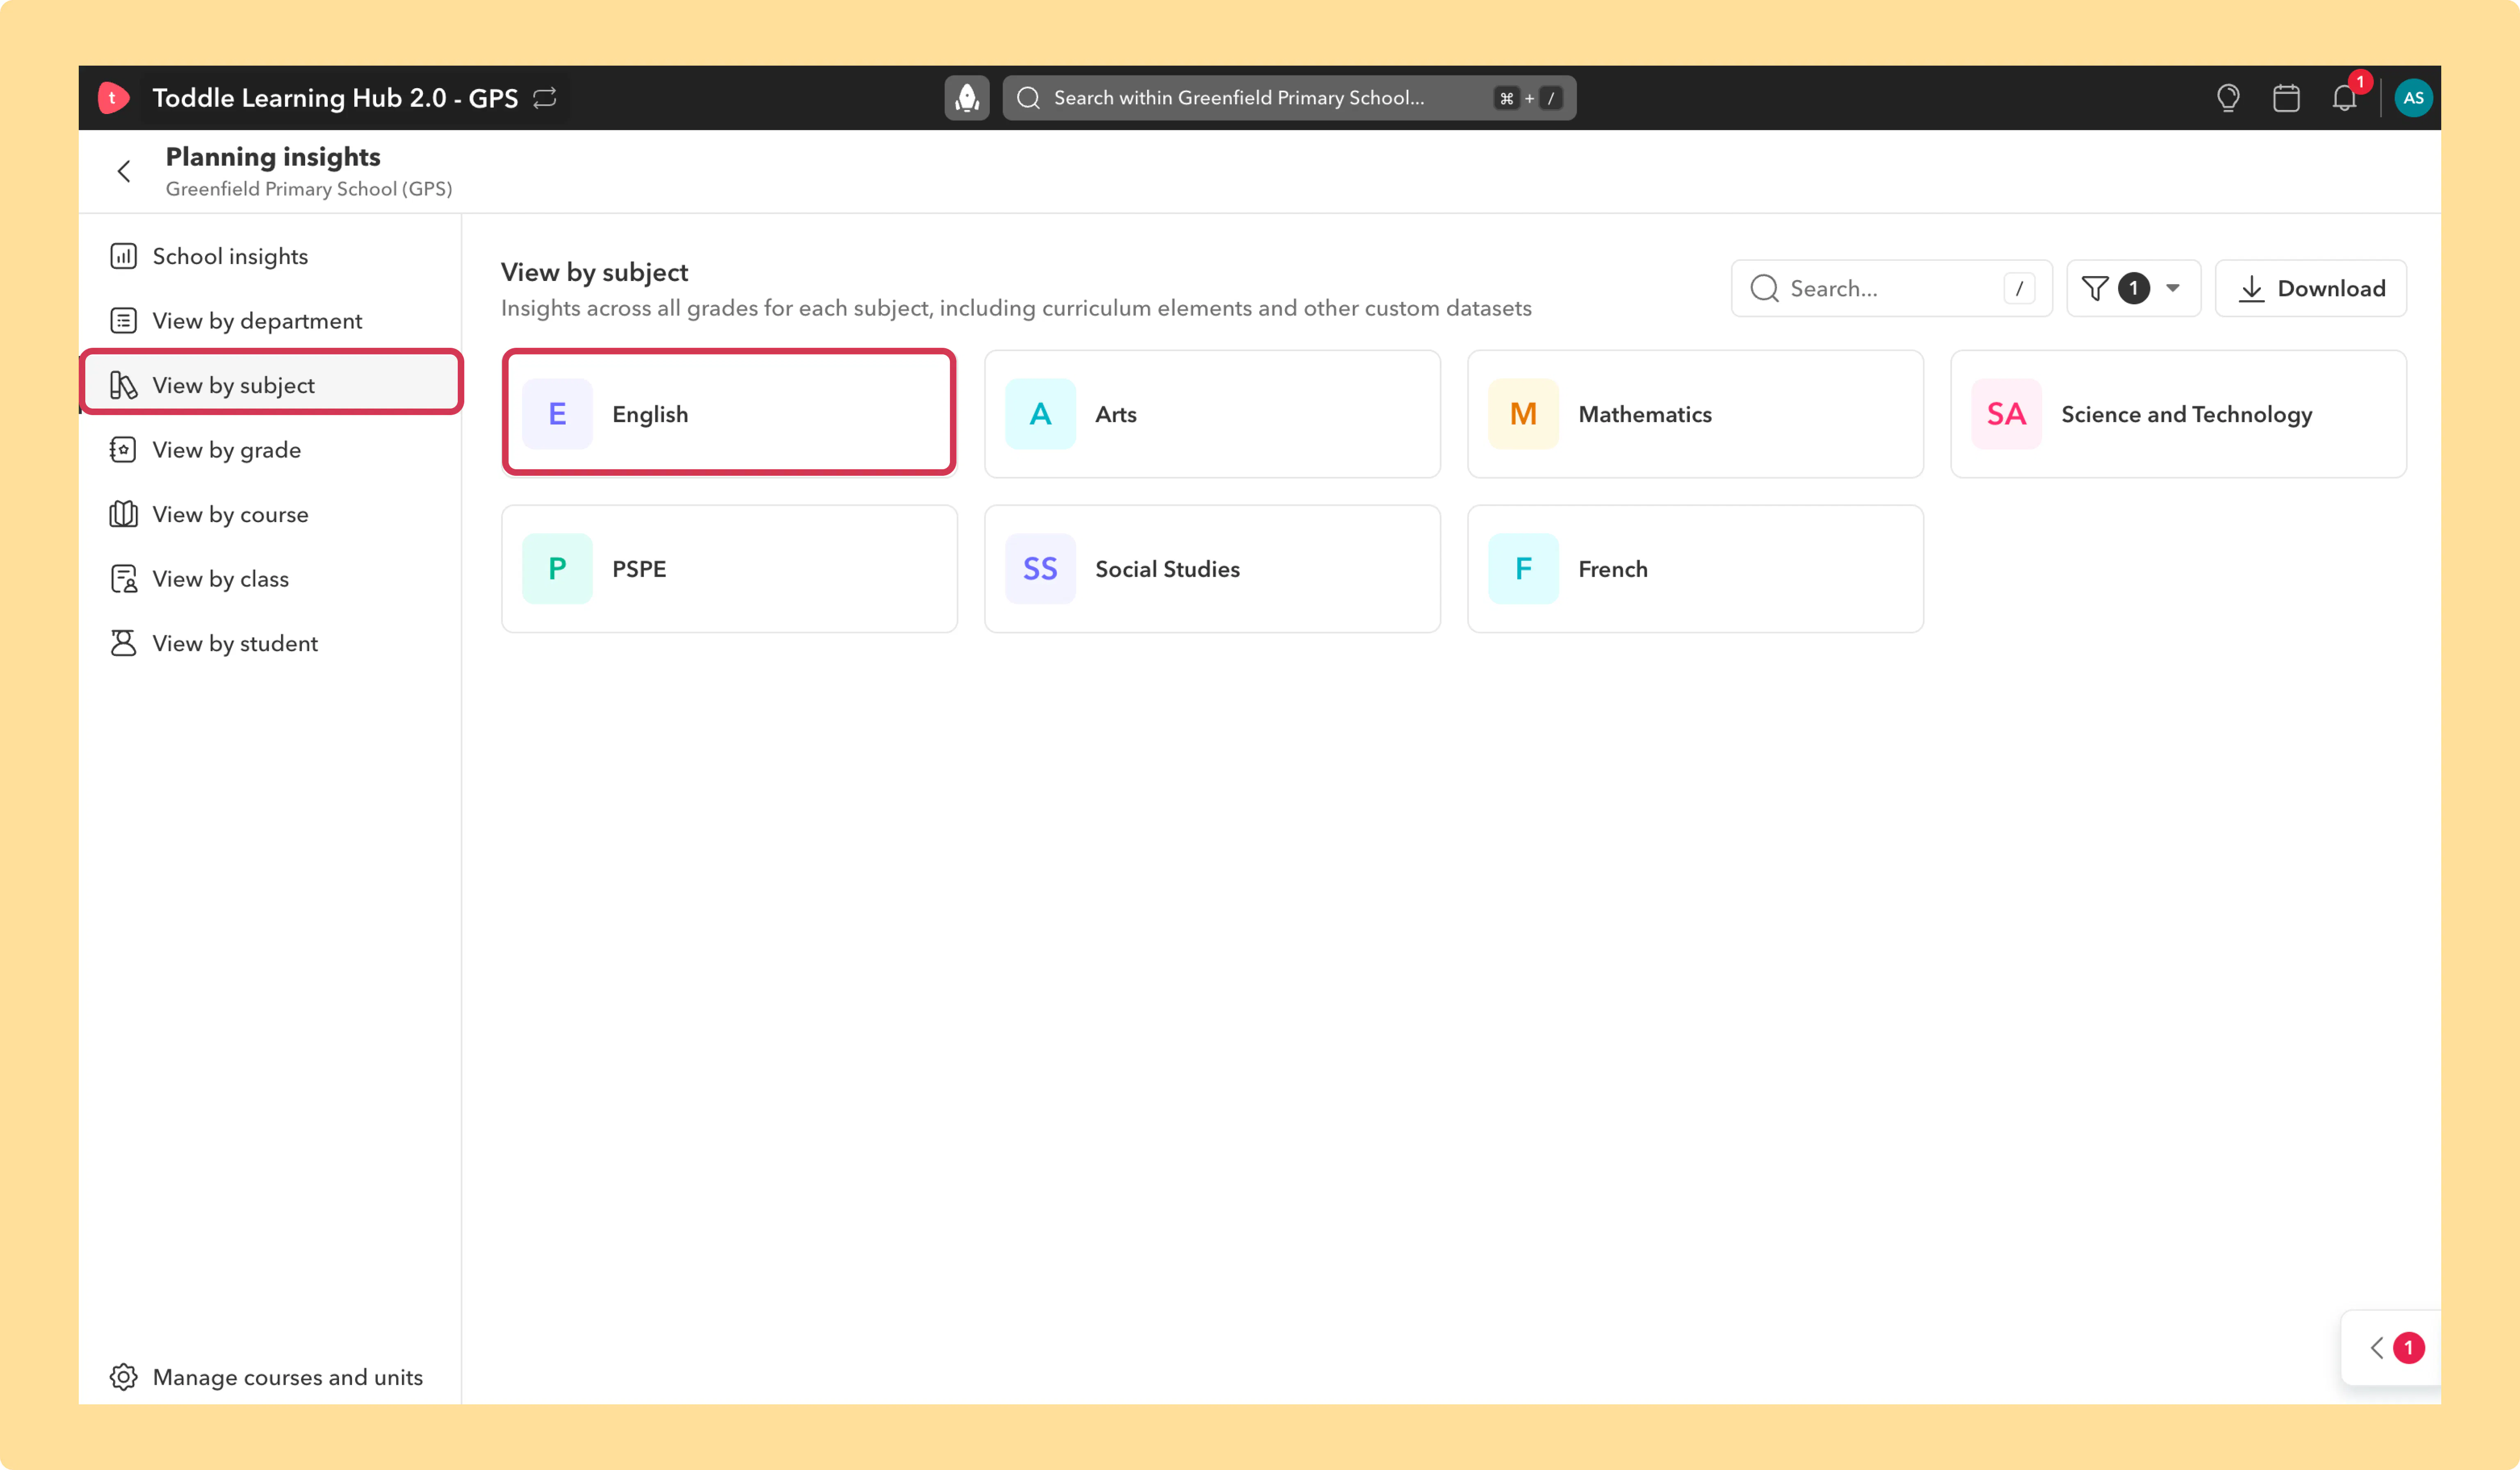The width and height of the screenshot is (2520, 1470).
Task: Click the View by student icon
Action: tap(123, 643)
